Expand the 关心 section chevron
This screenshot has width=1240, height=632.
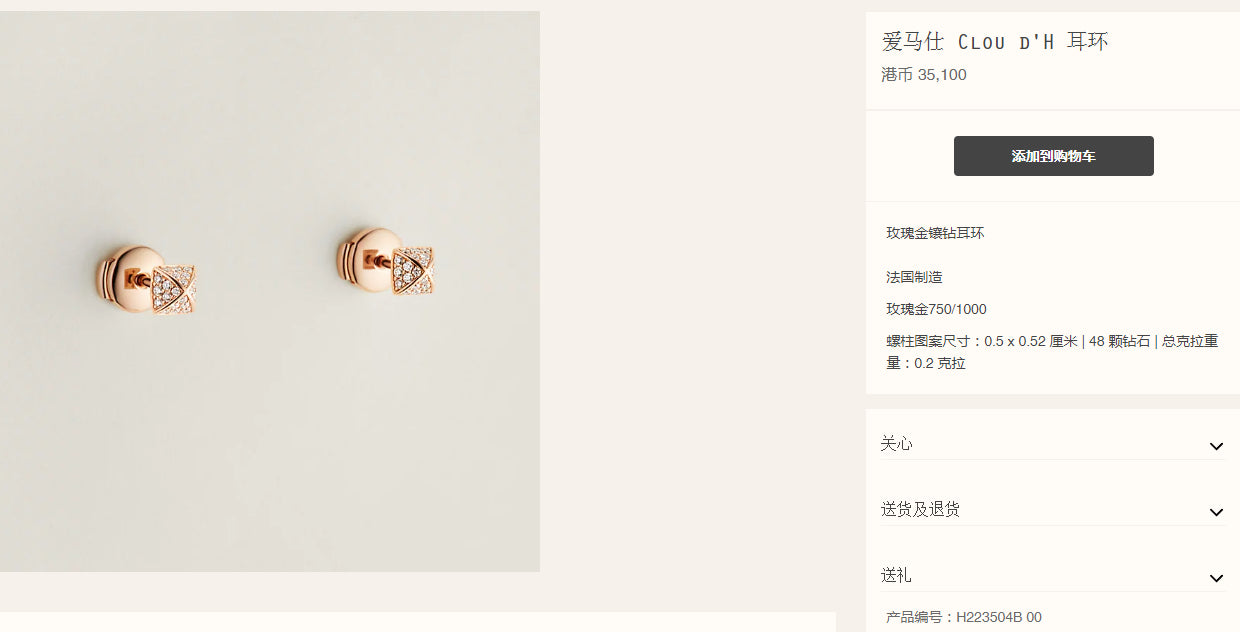click(1216, 446)
